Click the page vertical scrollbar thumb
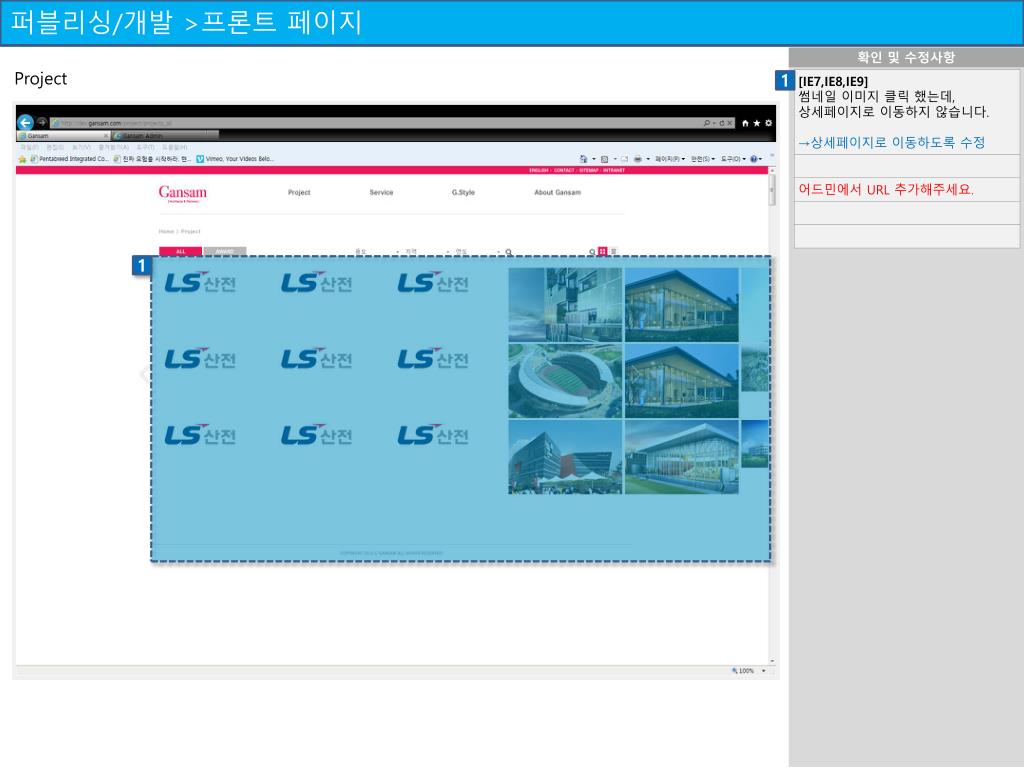Image resolution: width=1024 pixels, height=768 pixels. 772,189
